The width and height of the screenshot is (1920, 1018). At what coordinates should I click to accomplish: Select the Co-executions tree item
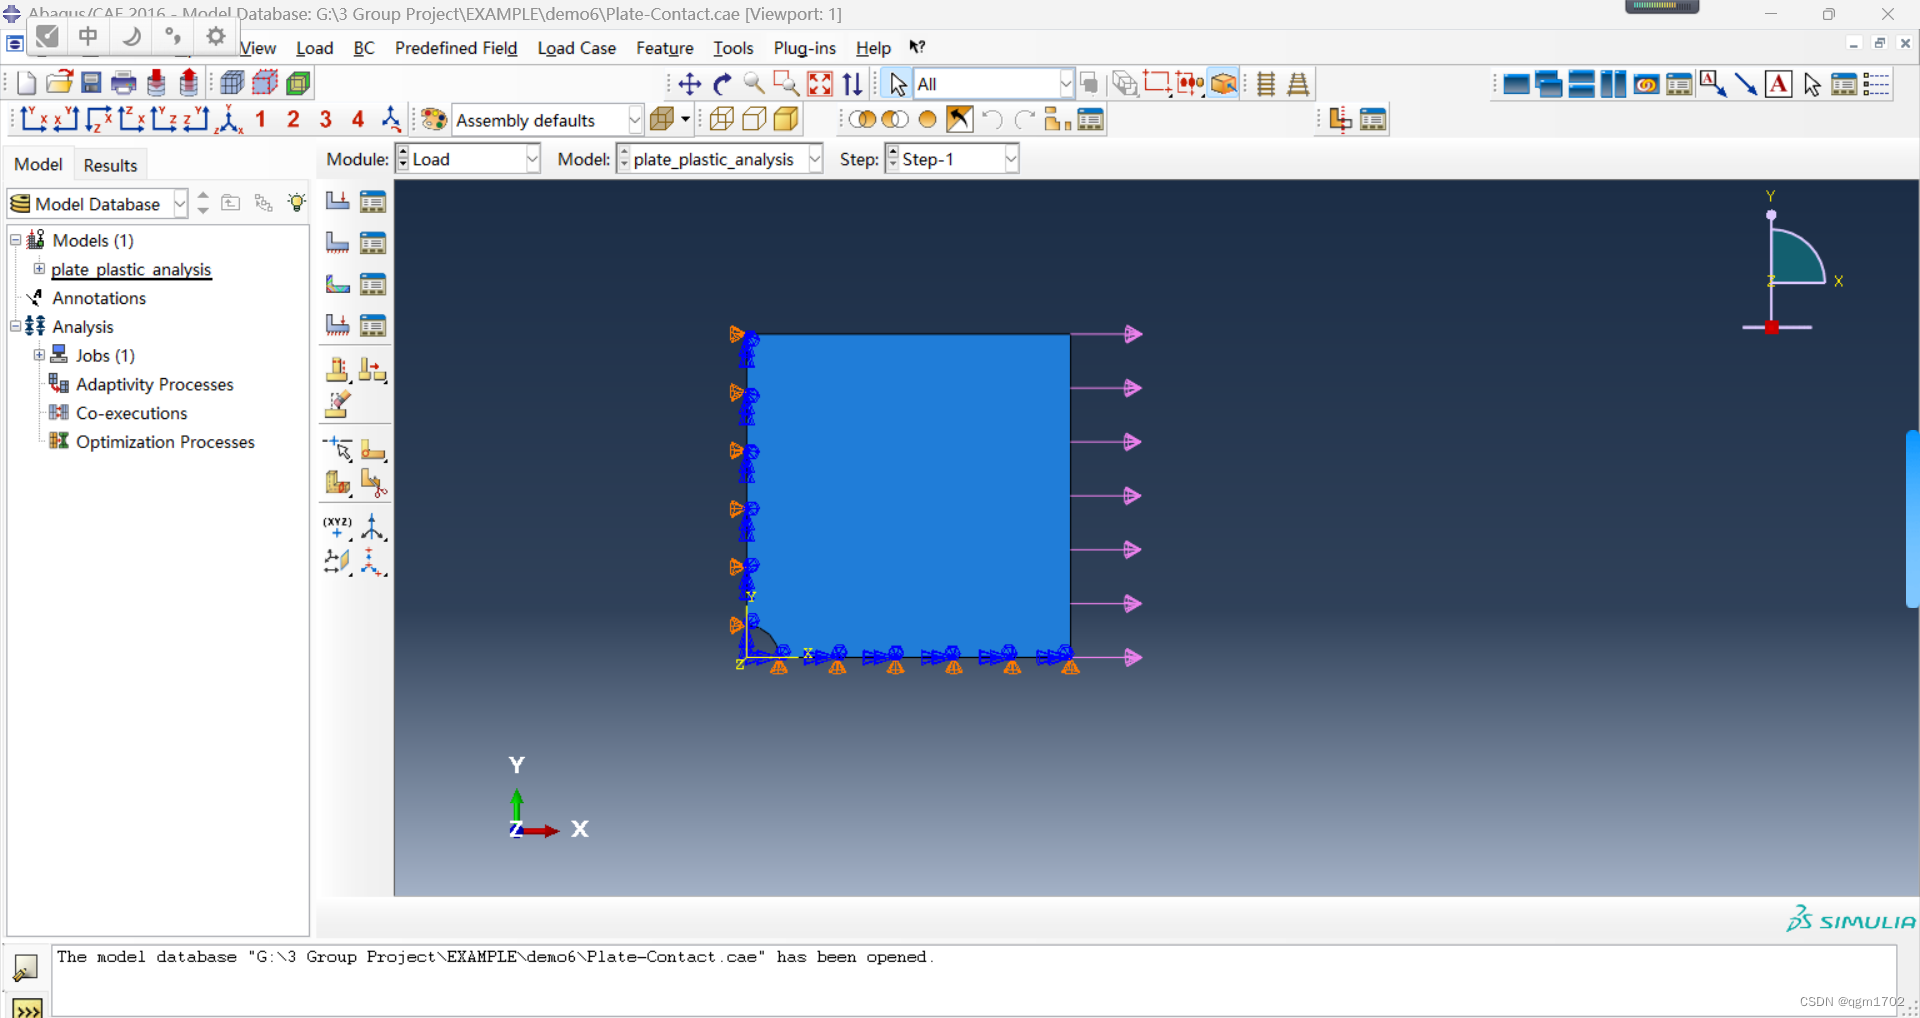point(132,413)
